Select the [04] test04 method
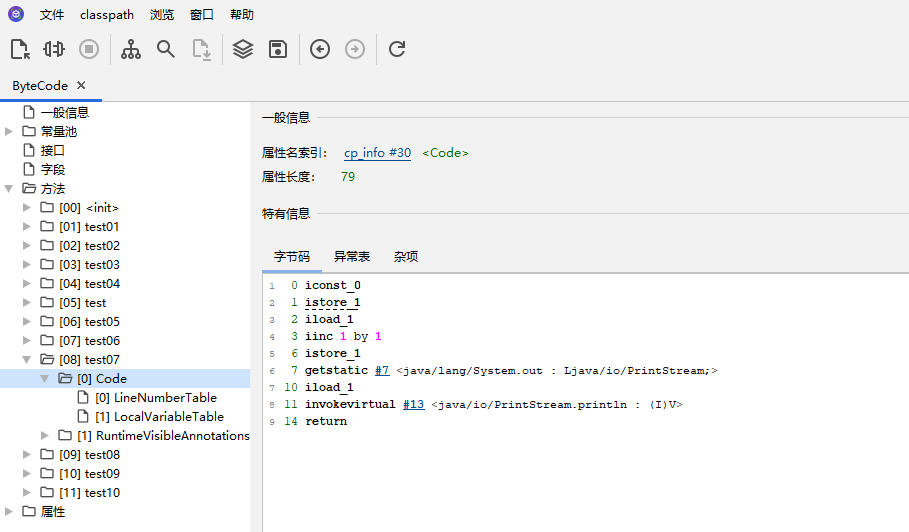The width and height of the screenshot is (909, 532). [x=89, y=284]
